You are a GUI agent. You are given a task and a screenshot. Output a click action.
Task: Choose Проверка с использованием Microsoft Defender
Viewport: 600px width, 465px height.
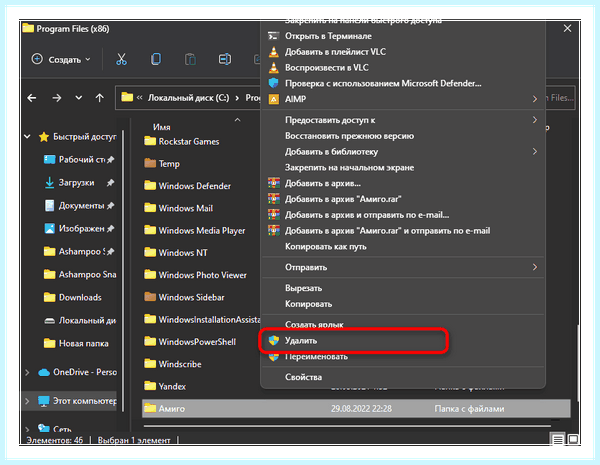403,83
